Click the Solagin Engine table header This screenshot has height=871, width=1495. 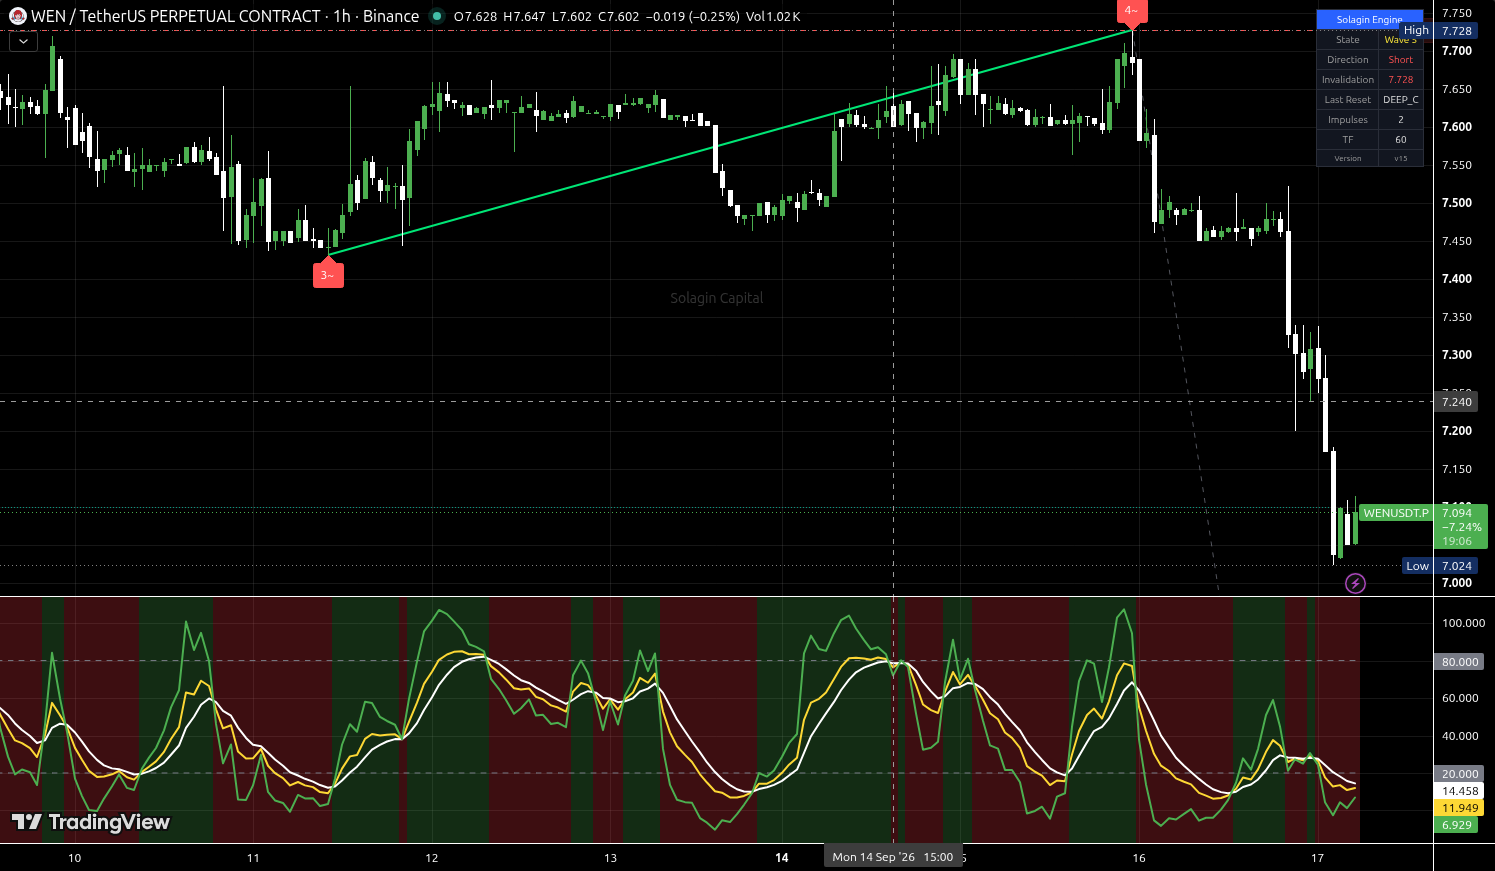pyautogui.click(x=1369, y=20)
